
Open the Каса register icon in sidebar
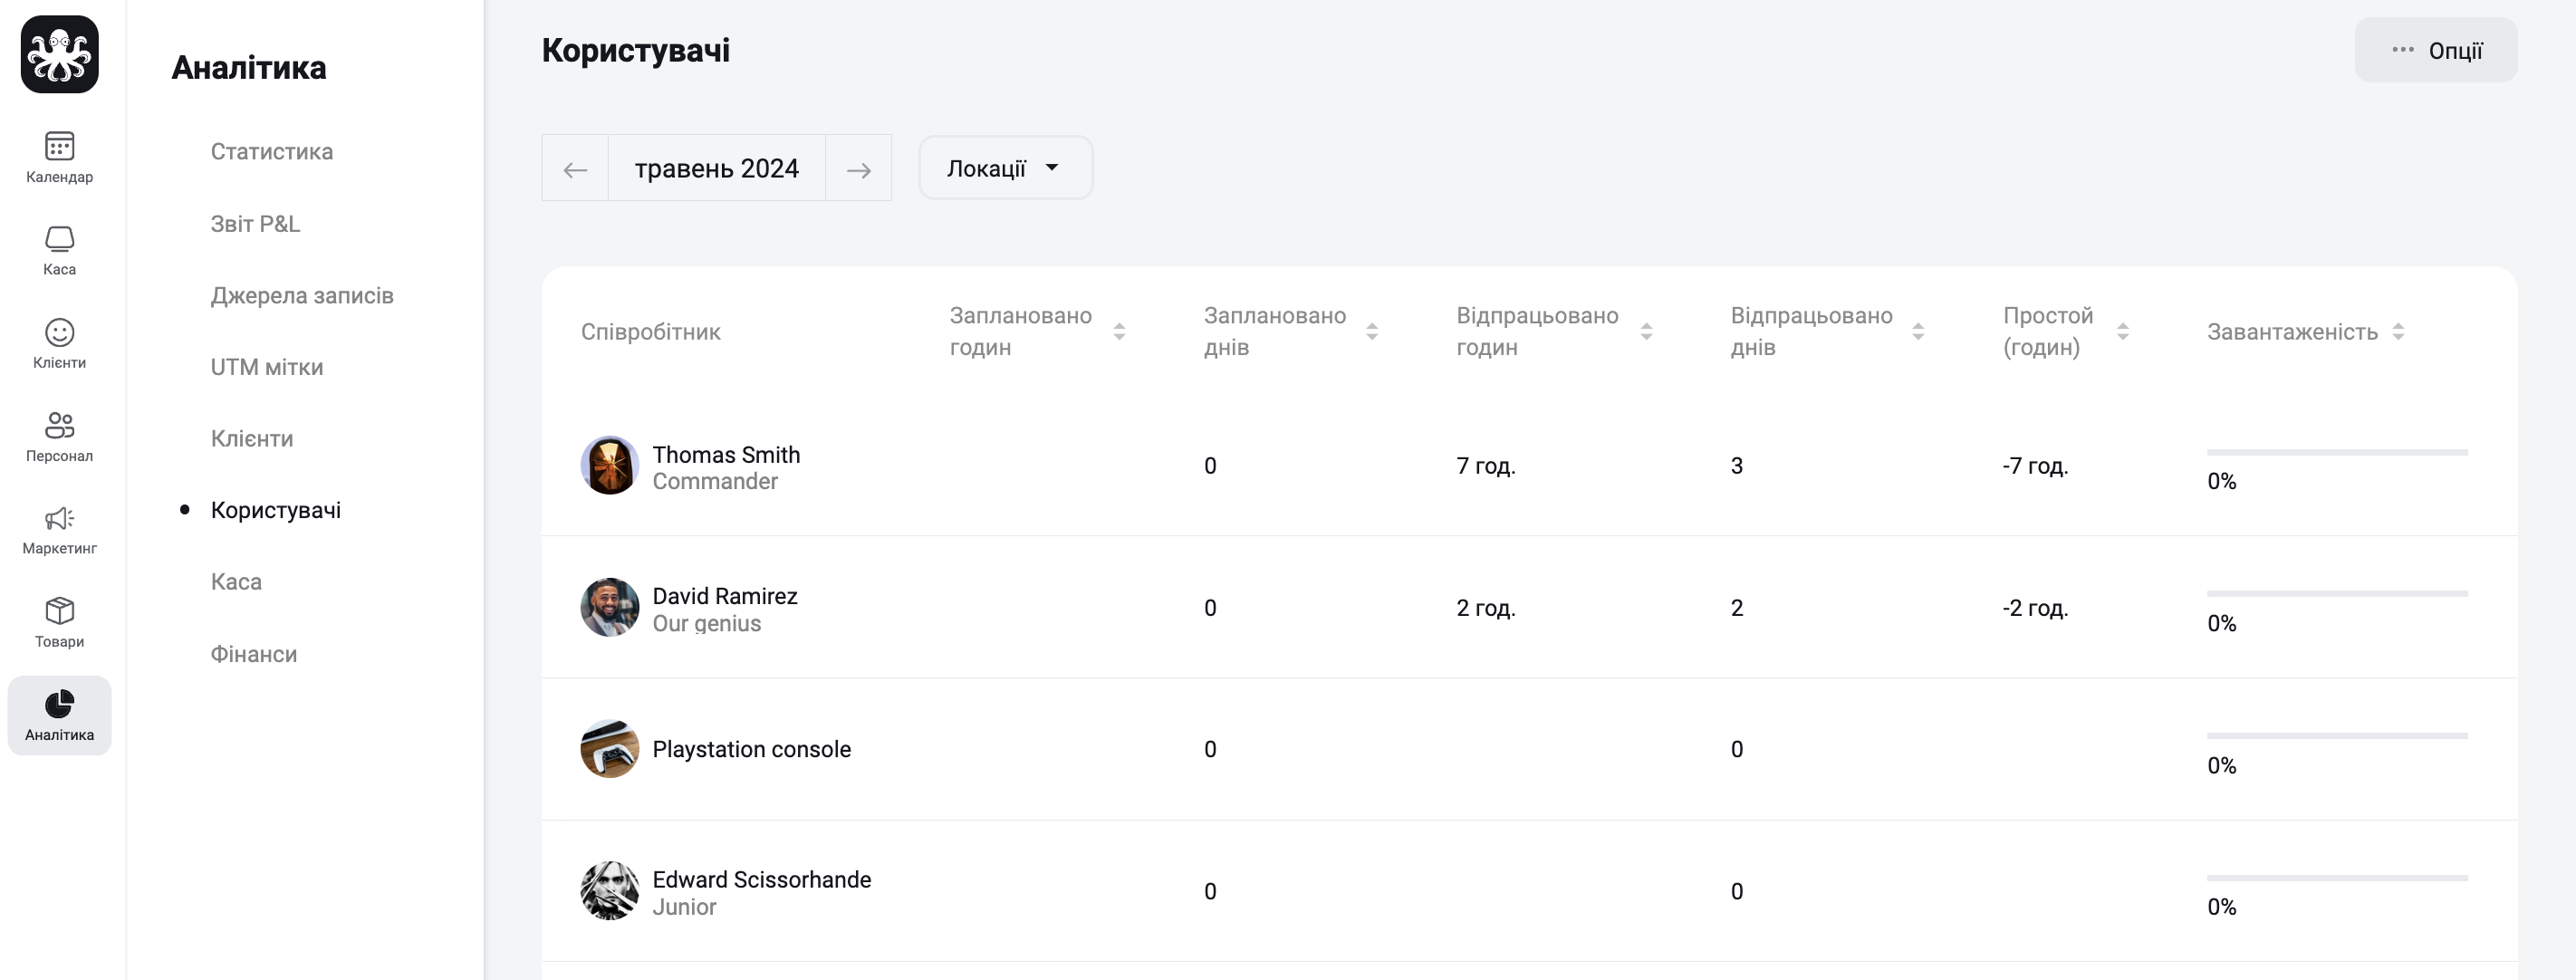pos(59,250)
